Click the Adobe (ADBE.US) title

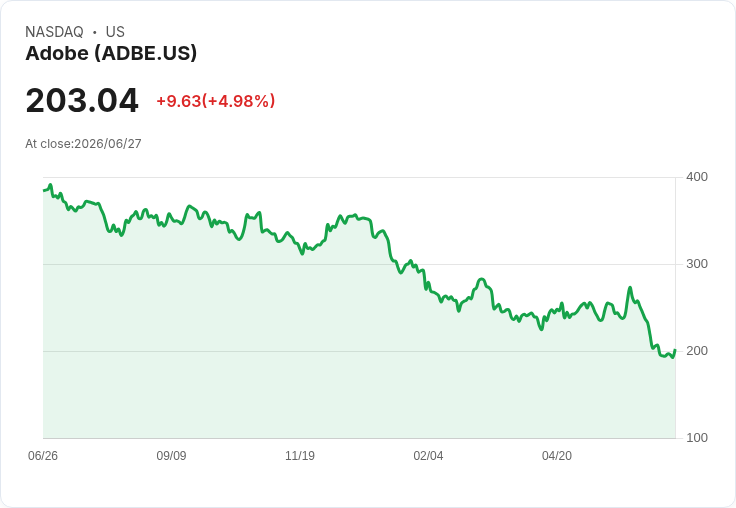coord(111,53)
